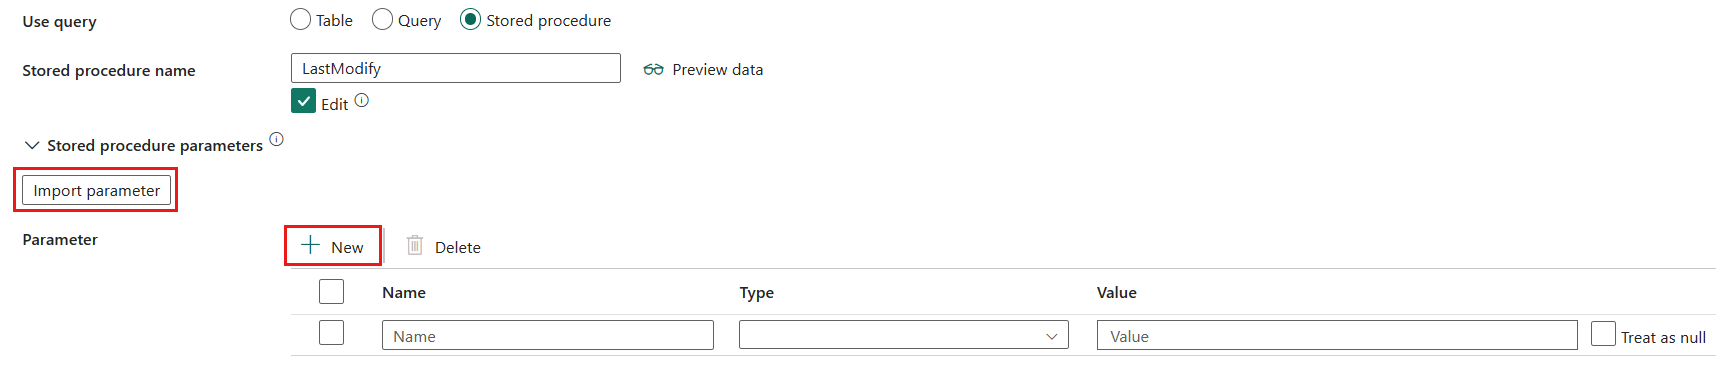The height and width of the screenshot is (370, 1727).
Task: Tick the Treat as null checkbox
Action: [x=1603, y=333]
